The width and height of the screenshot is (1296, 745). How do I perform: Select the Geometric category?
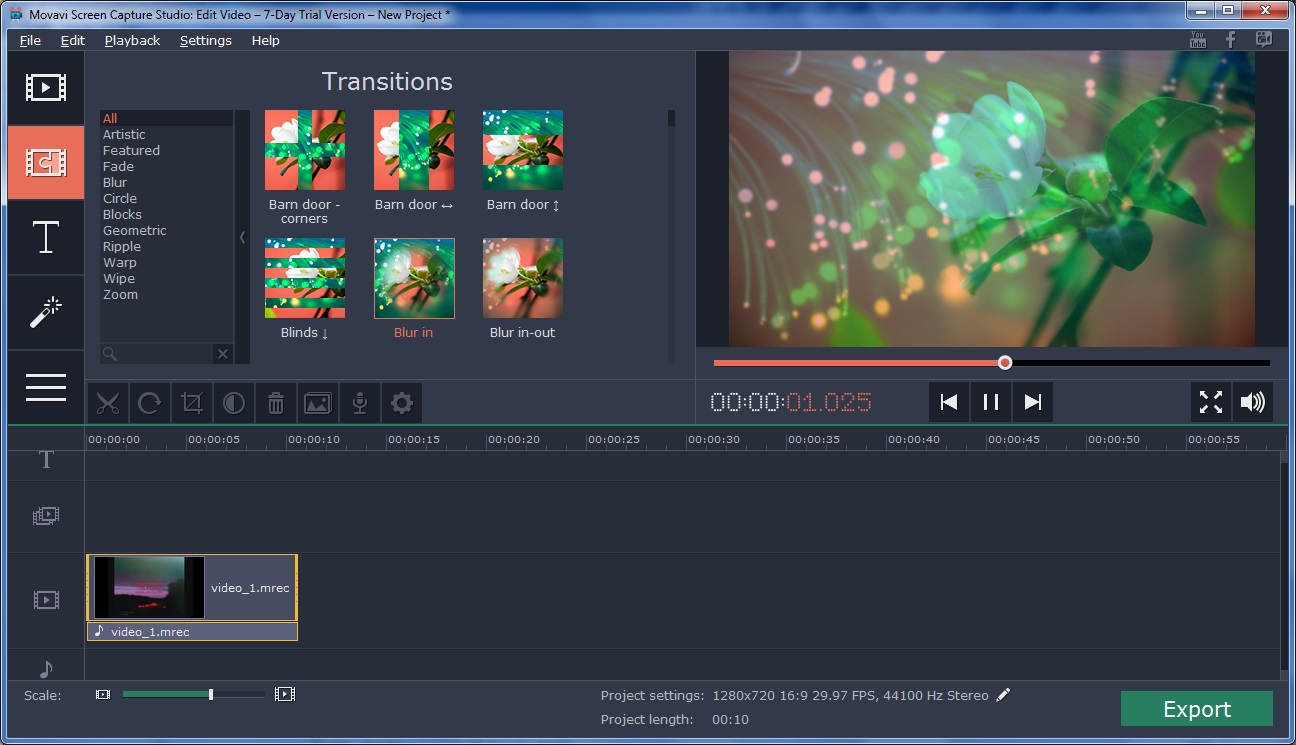click(x=166, y=230)
